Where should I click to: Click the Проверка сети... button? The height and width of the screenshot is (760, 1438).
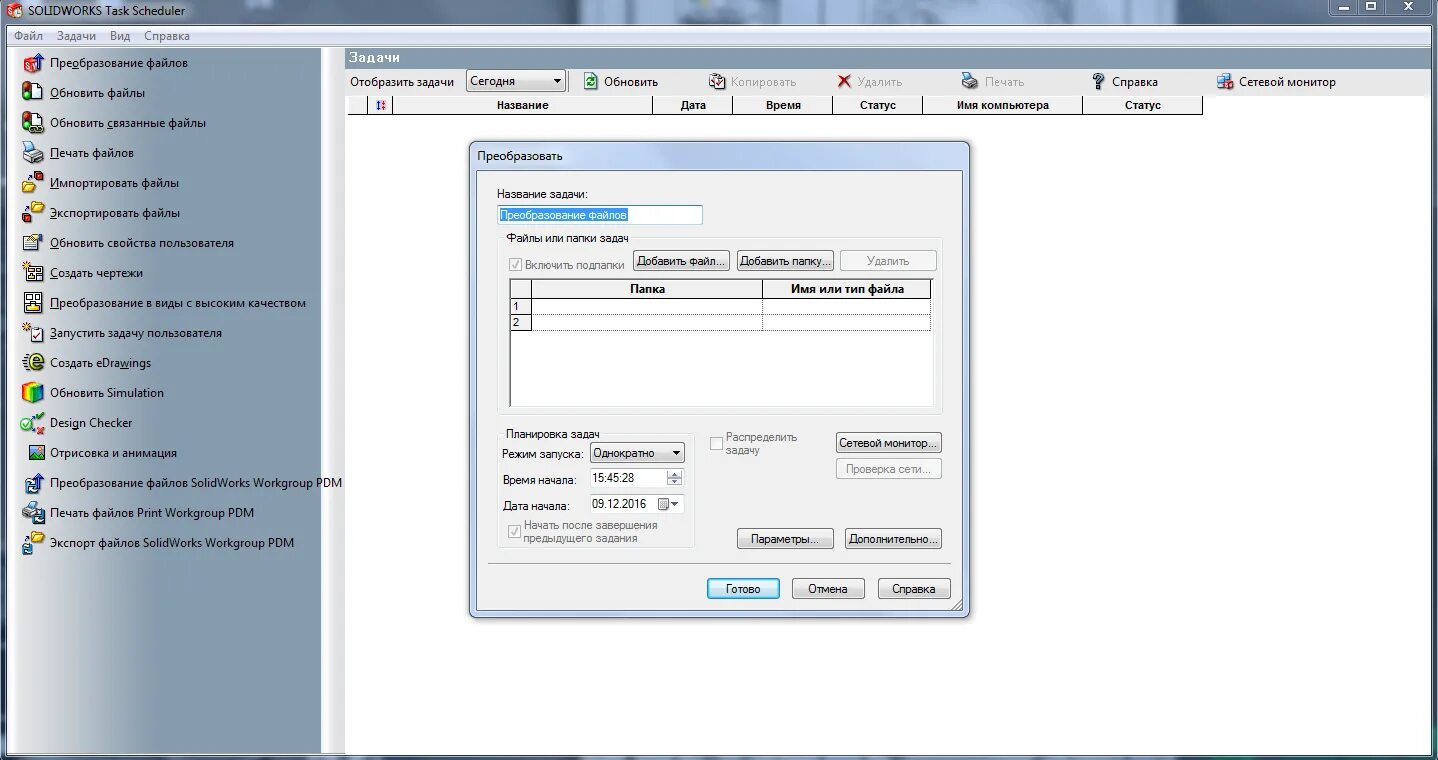[x=889, y=469]
